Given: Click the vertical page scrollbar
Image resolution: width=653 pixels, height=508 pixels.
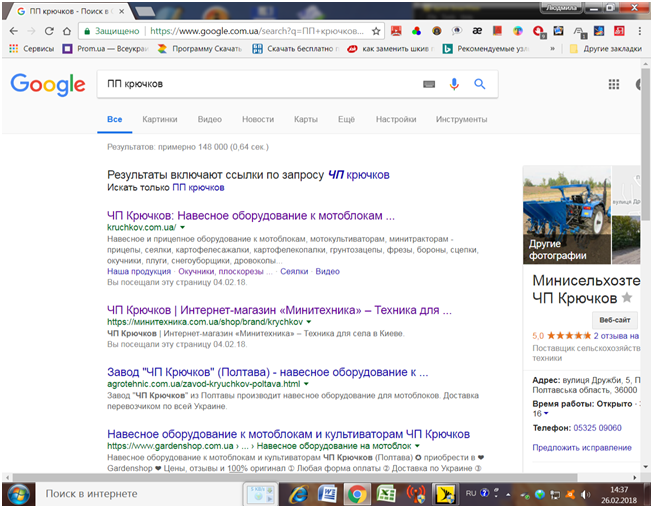Looking at the screenshot, I should pyautogui.click(x=646, y=144).
